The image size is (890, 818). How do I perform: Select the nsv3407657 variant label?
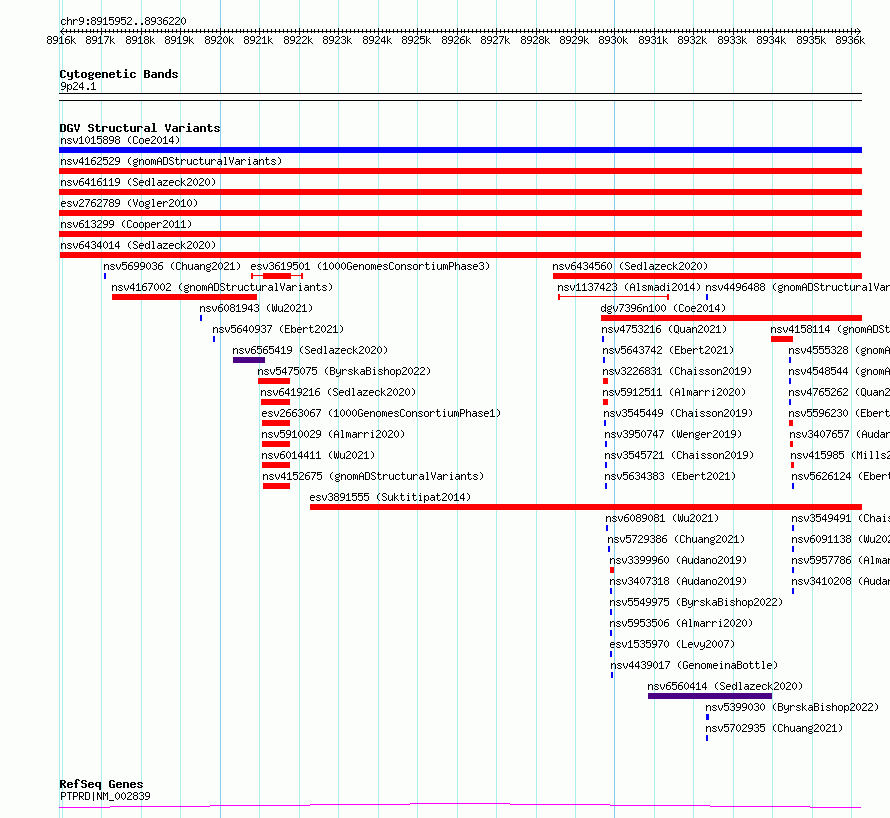pyautogui.click(x=839, y=434)
